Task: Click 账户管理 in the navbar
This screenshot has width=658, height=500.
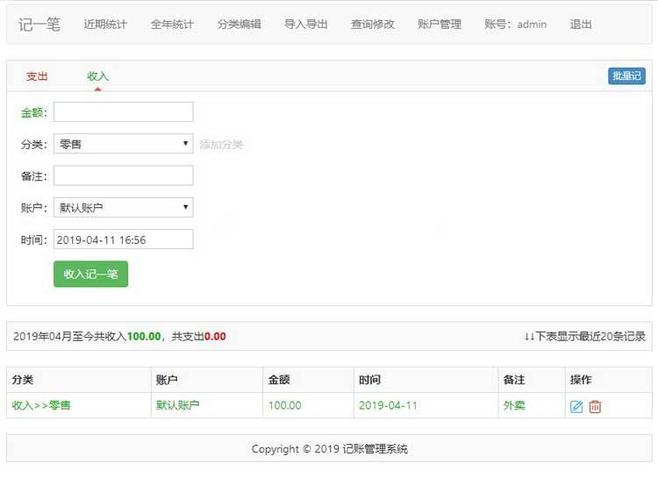Action: coord(439,24)
